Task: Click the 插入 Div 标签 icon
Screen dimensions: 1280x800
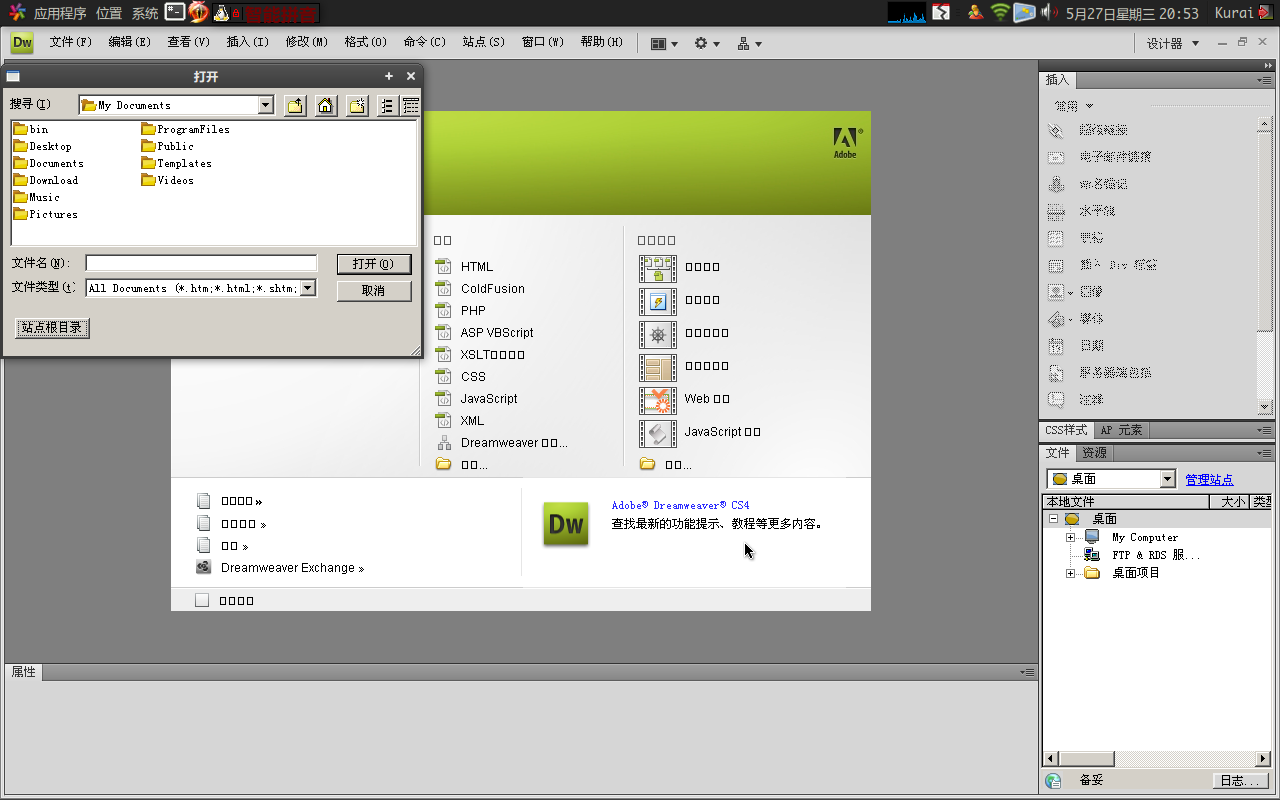Action: [x=1056, y=265]
